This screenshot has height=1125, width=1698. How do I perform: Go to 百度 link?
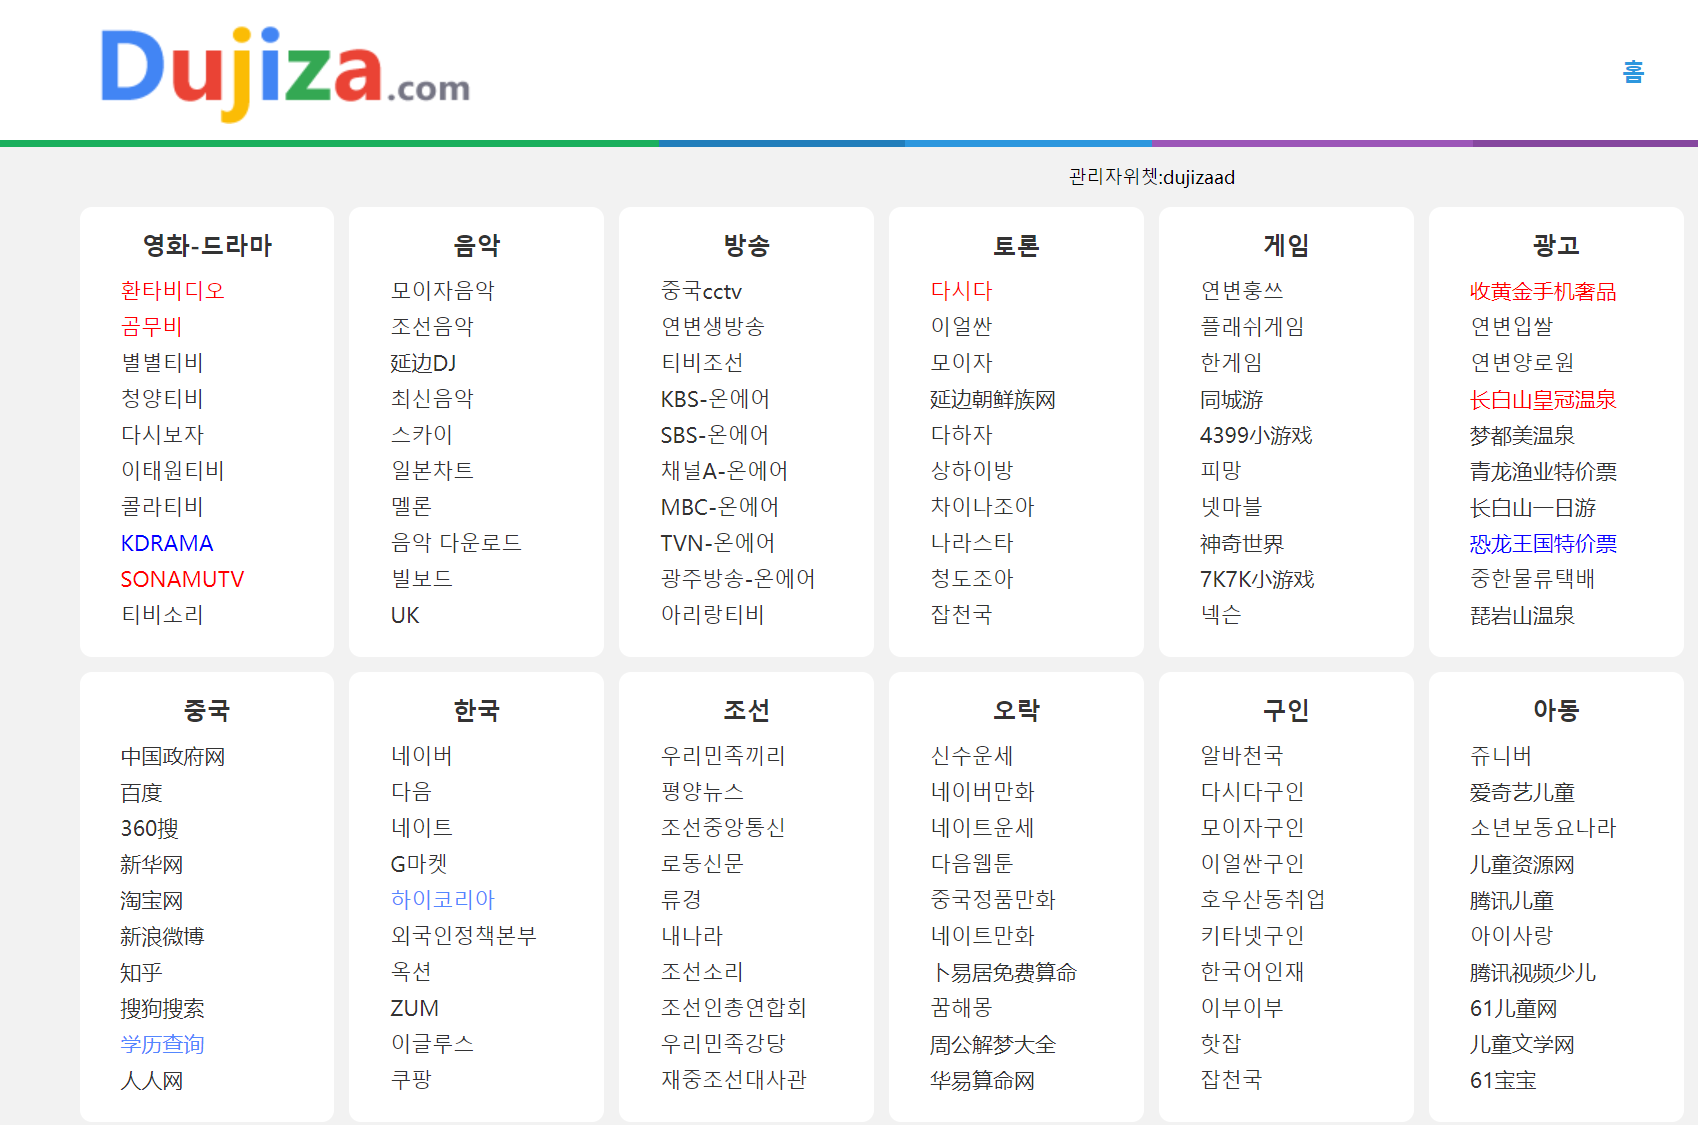pos(141,792)
